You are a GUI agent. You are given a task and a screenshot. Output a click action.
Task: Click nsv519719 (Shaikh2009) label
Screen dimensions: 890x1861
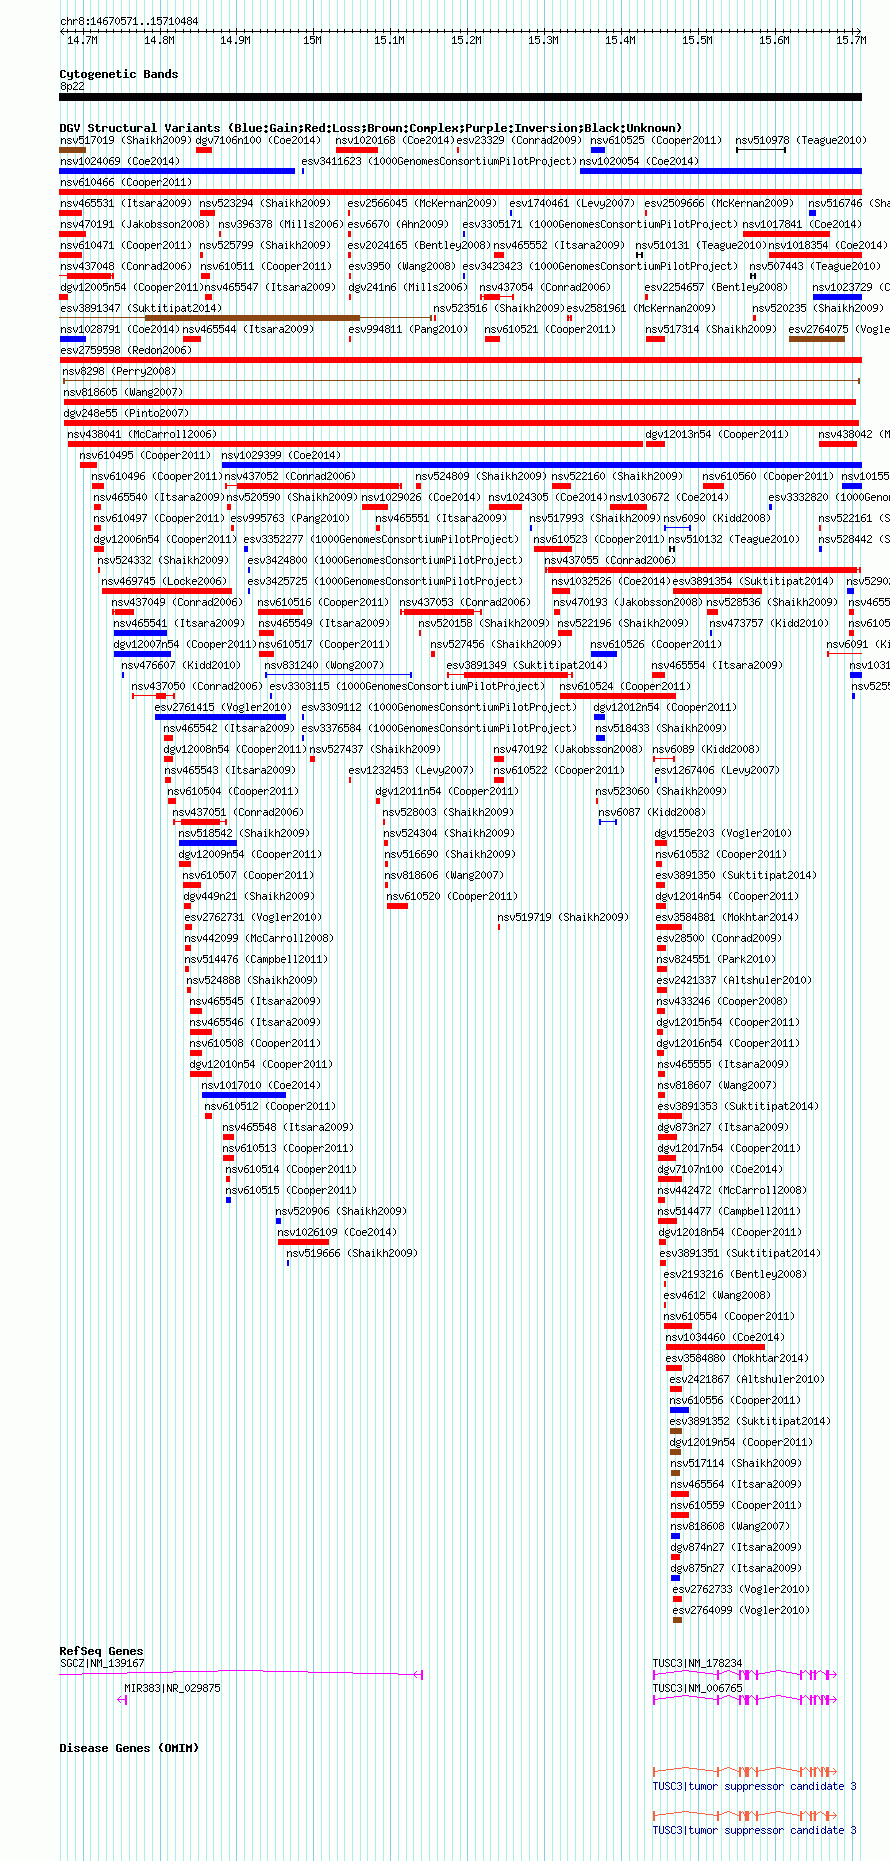[563, 917]
